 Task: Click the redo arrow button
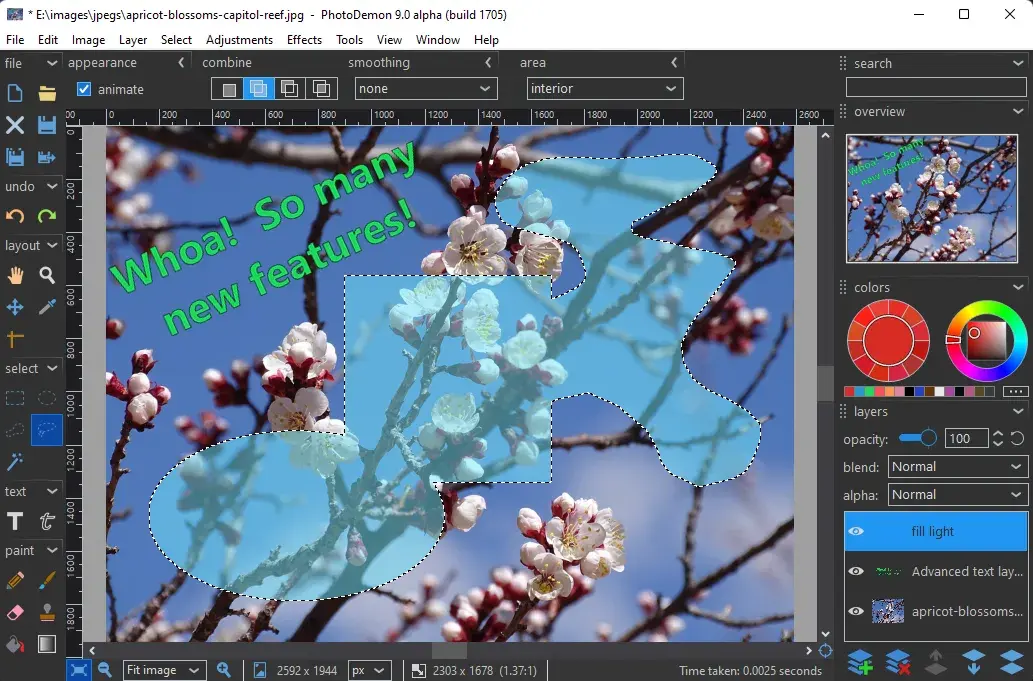coord(46,217)
